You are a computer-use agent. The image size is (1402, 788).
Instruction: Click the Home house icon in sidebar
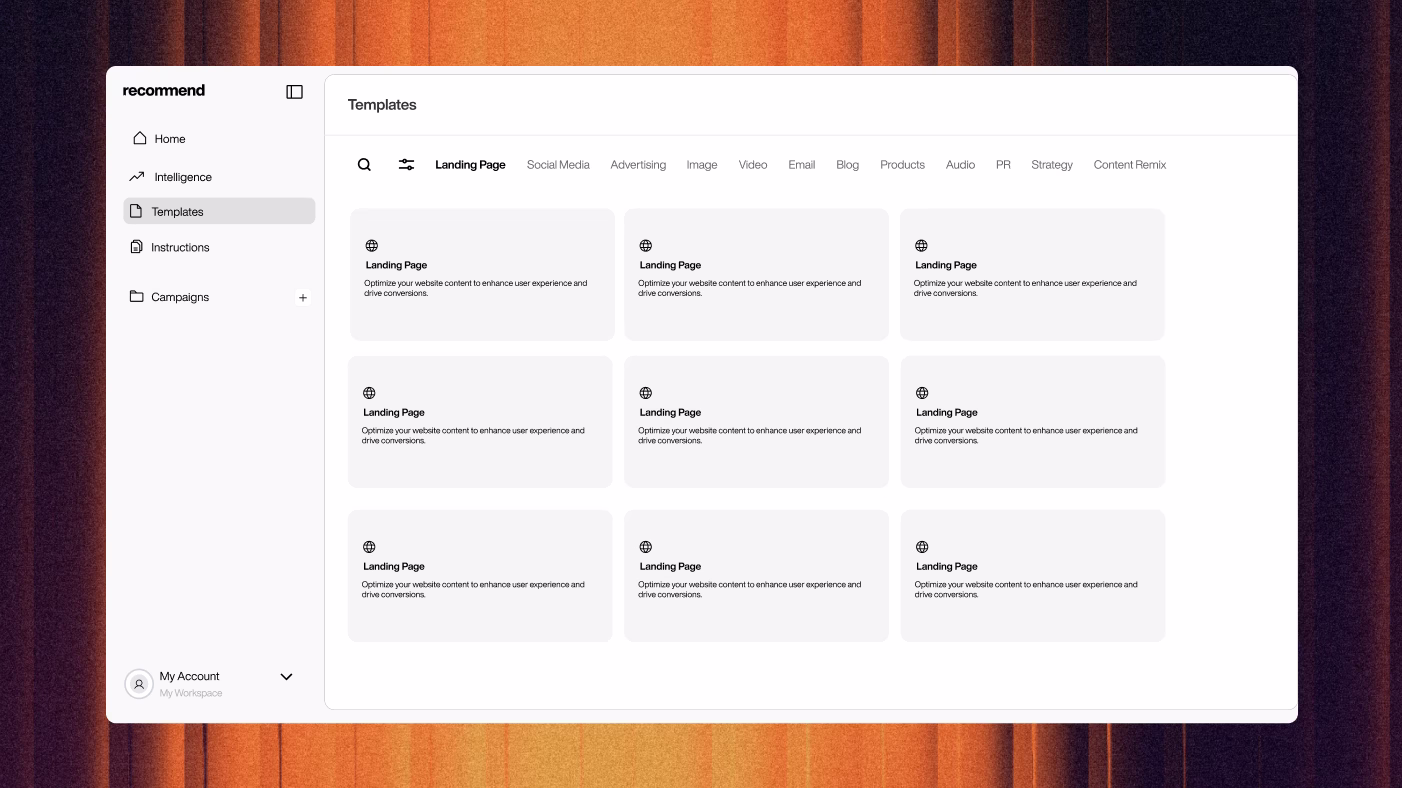click(140, 138)
